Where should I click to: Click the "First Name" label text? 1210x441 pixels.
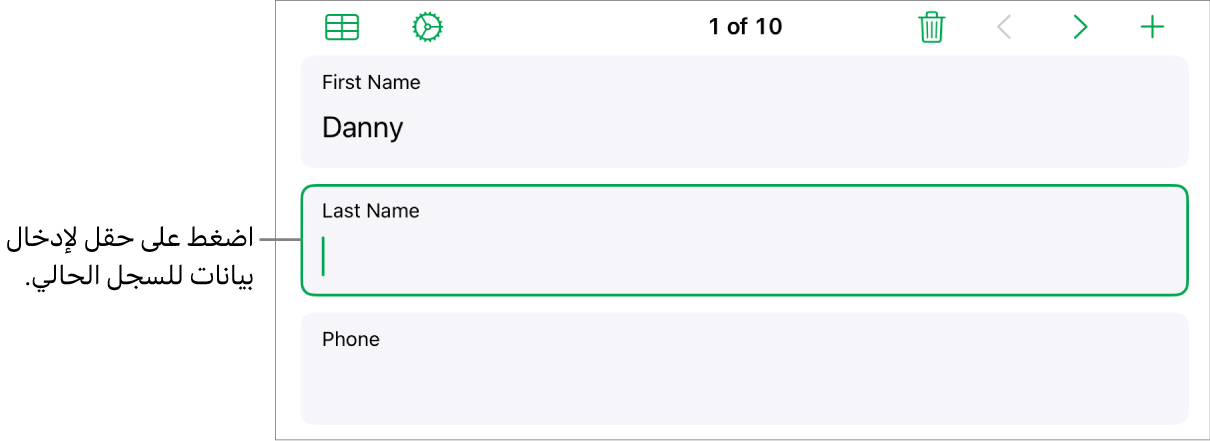tap(371, 83)
